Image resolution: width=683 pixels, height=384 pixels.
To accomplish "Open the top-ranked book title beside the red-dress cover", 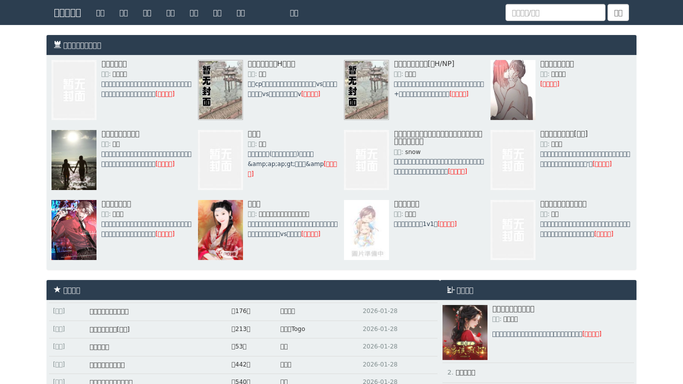I will pos(513,309).
